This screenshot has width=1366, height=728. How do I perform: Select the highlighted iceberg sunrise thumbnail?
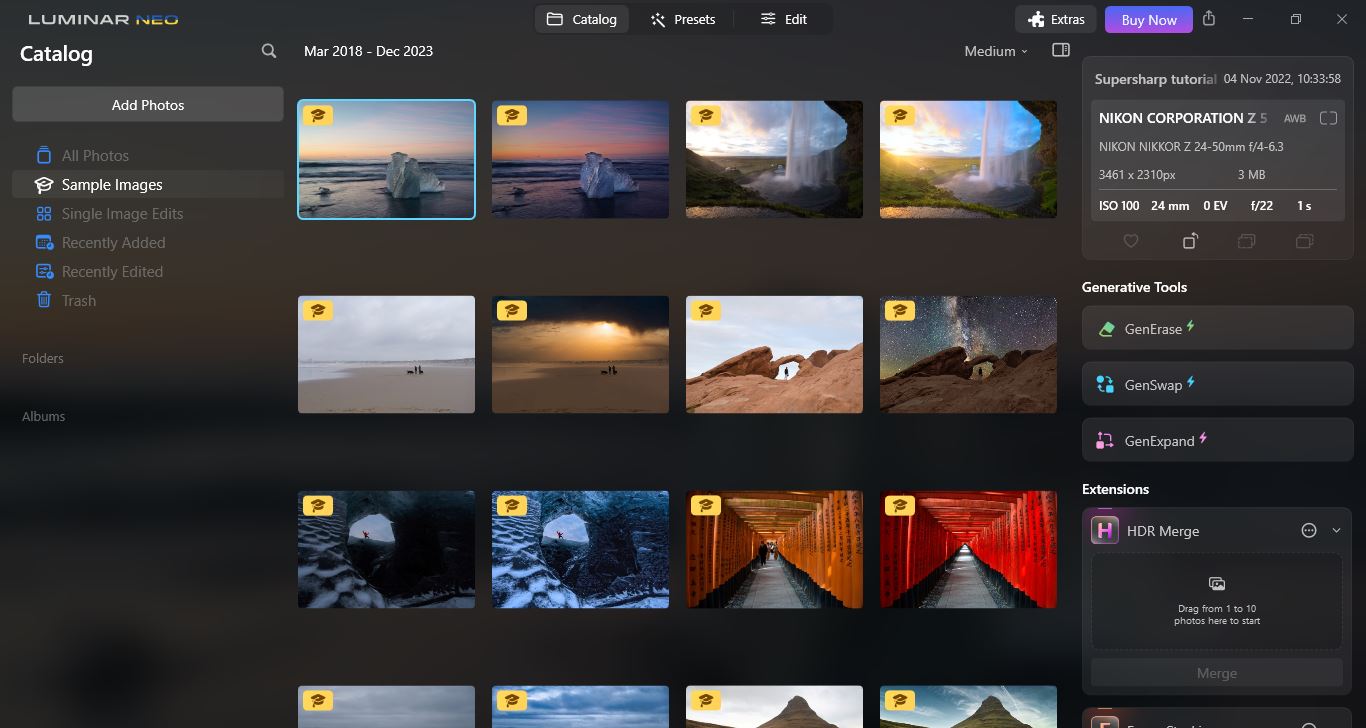tap(386, 159)
